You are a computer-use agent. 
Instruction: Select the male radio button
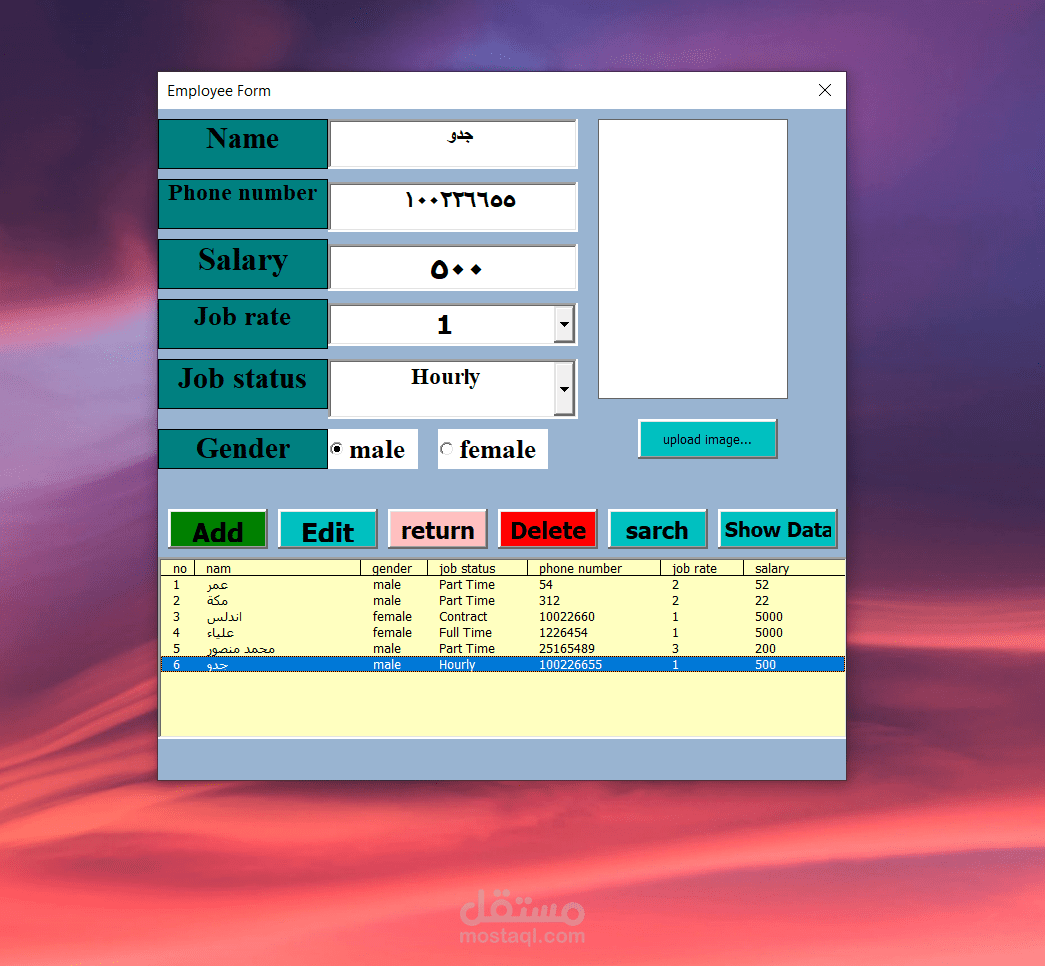click(x=337, y=449)
